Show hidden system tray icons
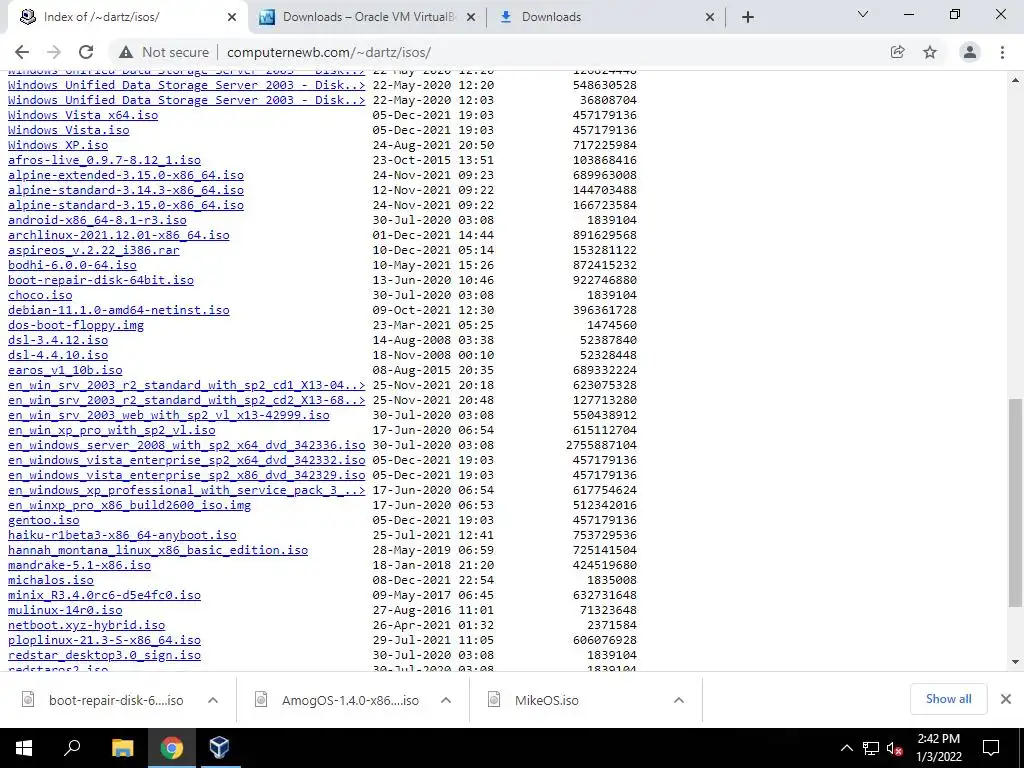This screenshot has width=1024, height=768. tap(846, 748)
